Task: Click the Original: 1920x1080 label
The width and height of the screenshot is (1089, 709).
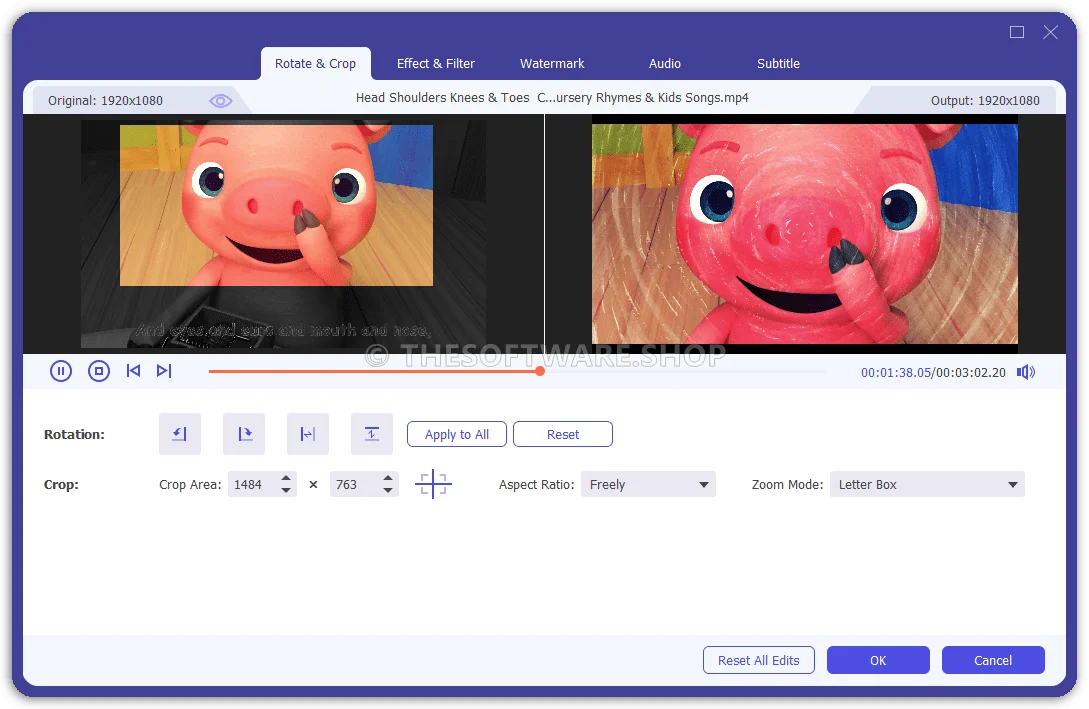Action: 106,101
